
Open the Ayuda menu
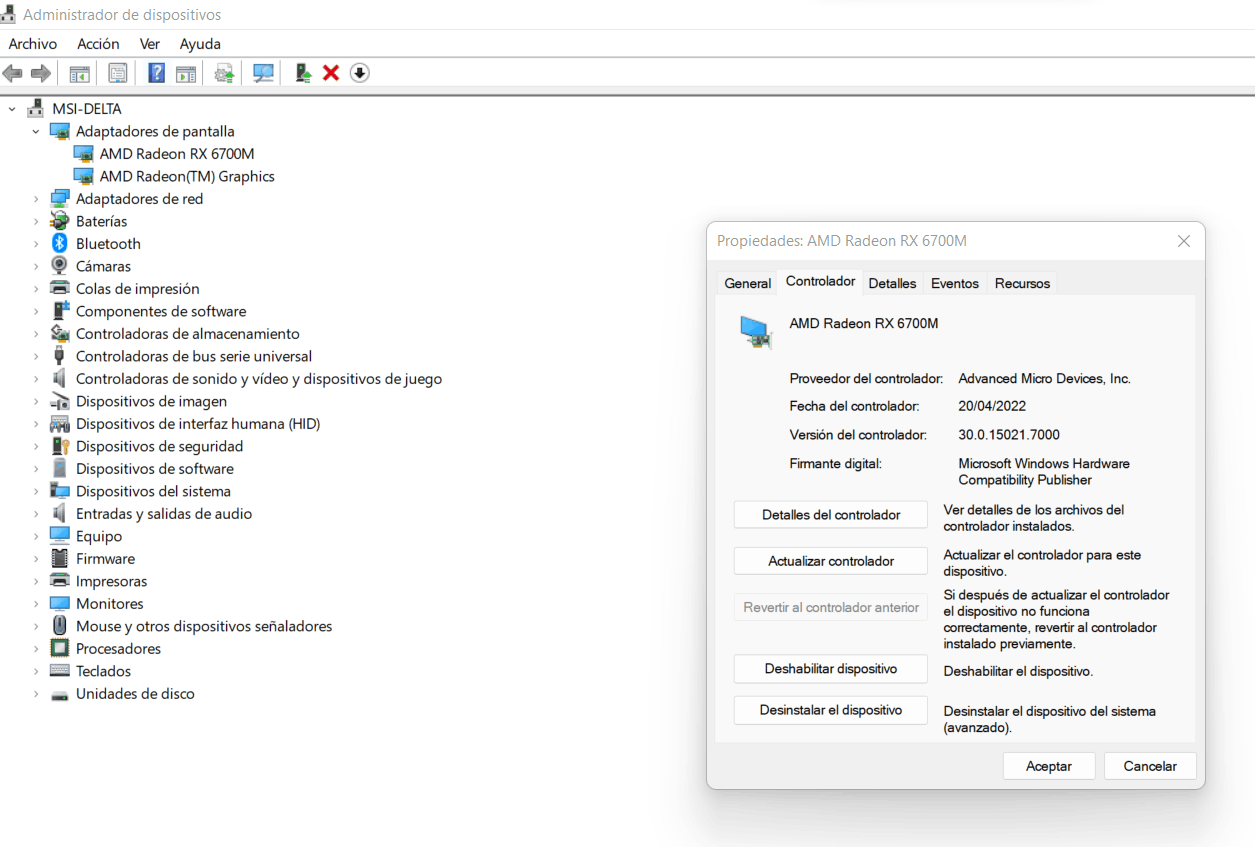click(x=200, y=44)
